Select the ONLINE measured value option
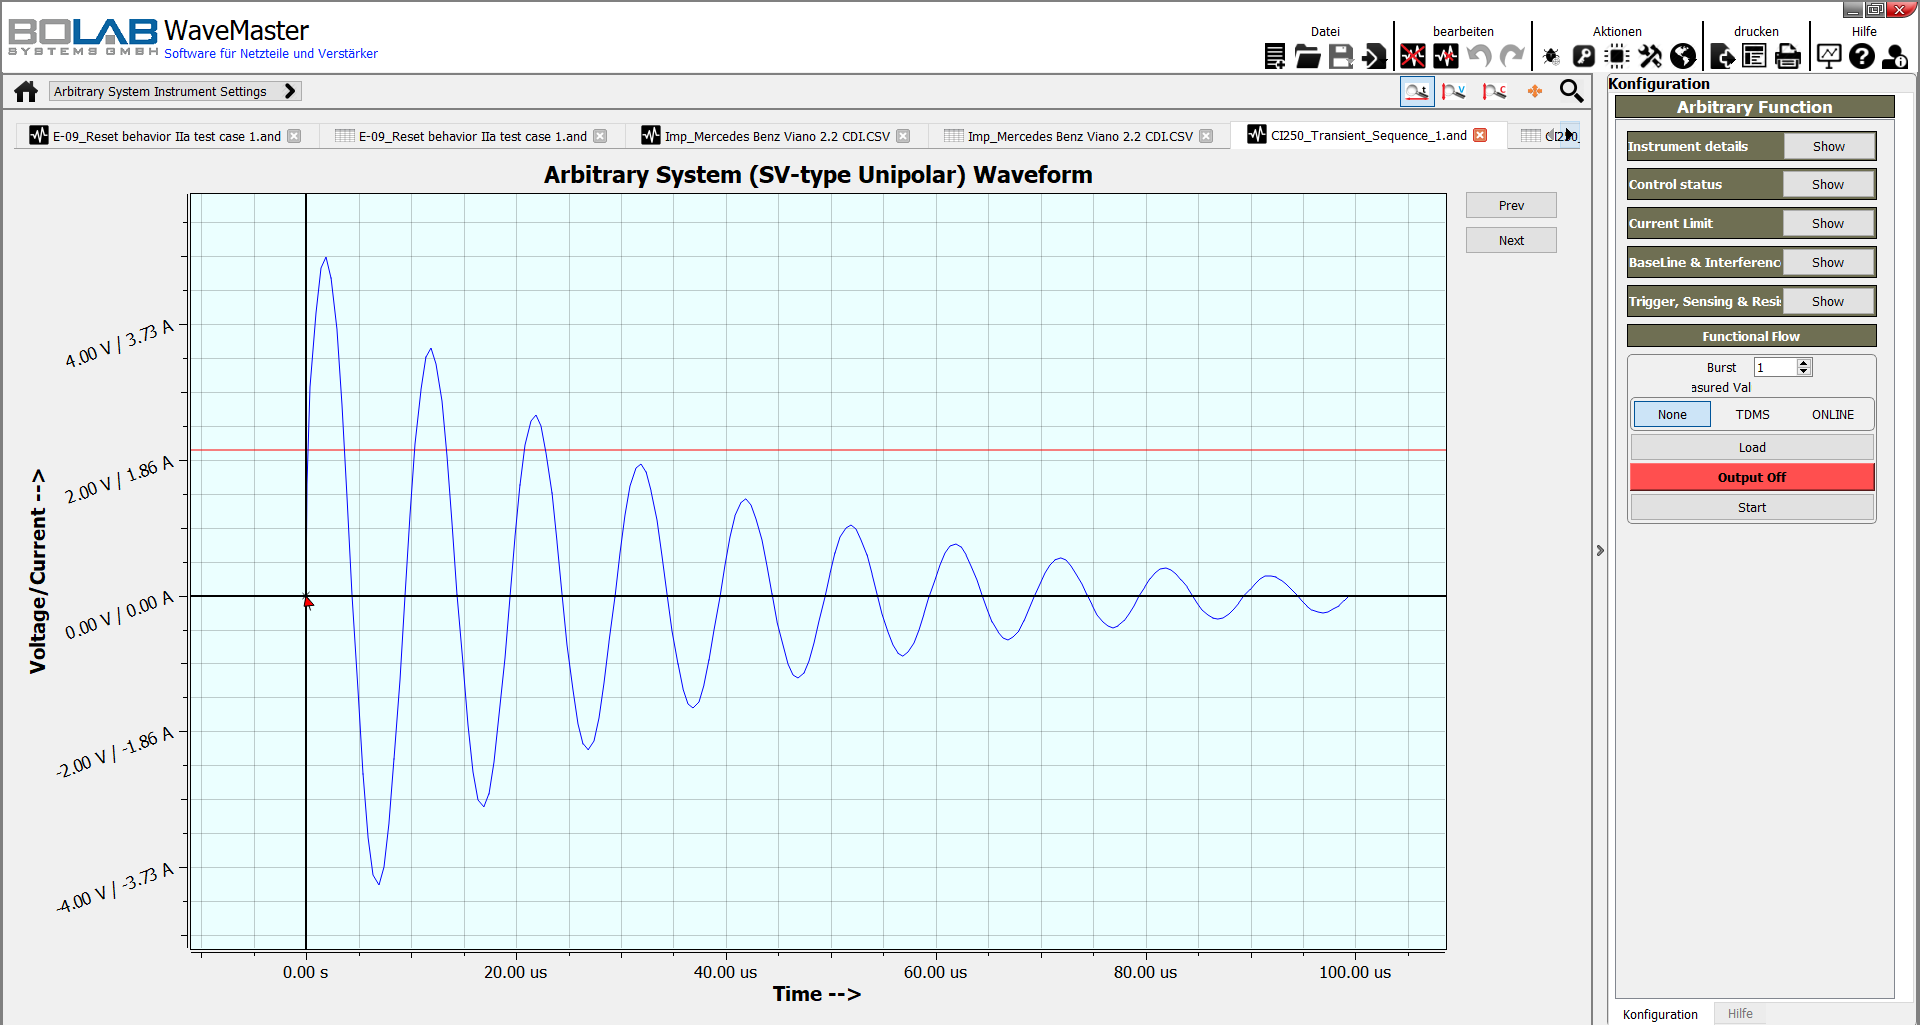This screenshot has height=1025, width=1920. click(x=1832, y=414)
